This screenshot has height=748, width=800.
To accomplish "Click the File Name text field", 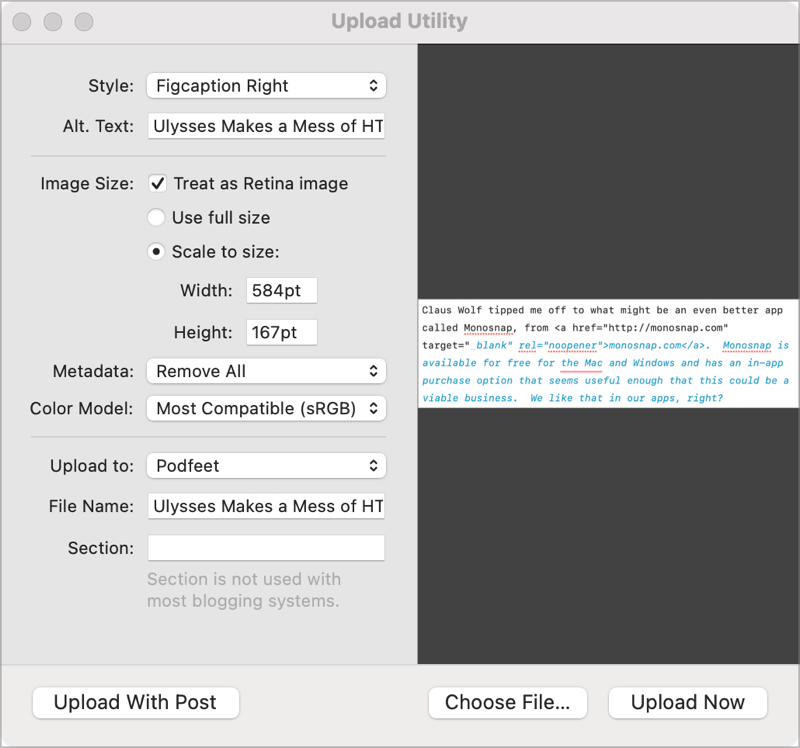I will pyautogui.click(x=266, y=506).
